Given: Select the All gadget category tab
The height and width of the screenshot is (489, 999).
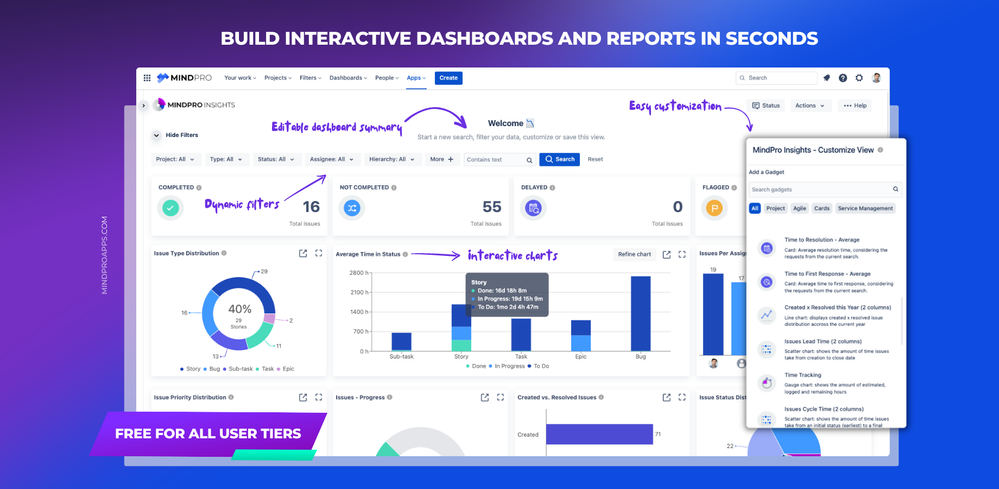Looking at the screenshot, I should coord(755,208).
